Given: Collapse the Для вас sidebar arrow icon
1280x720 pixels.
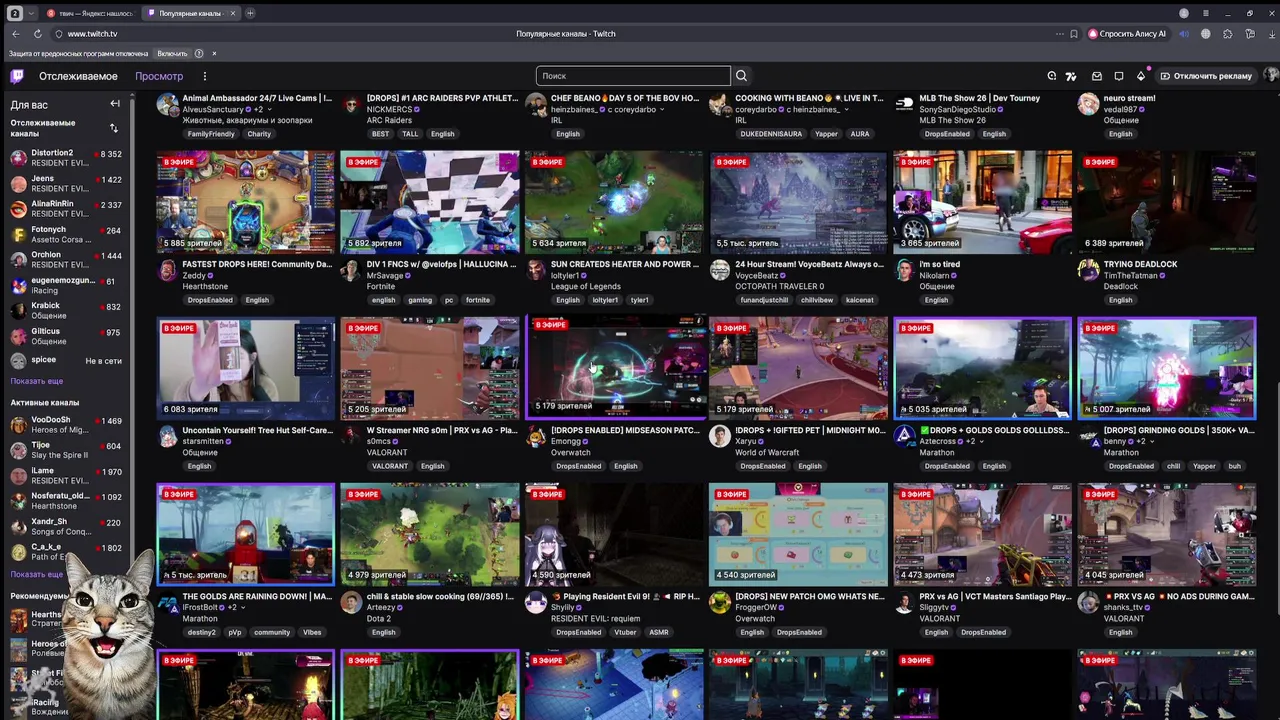Looking at the screenshot, I should click(x=115, y=104).
